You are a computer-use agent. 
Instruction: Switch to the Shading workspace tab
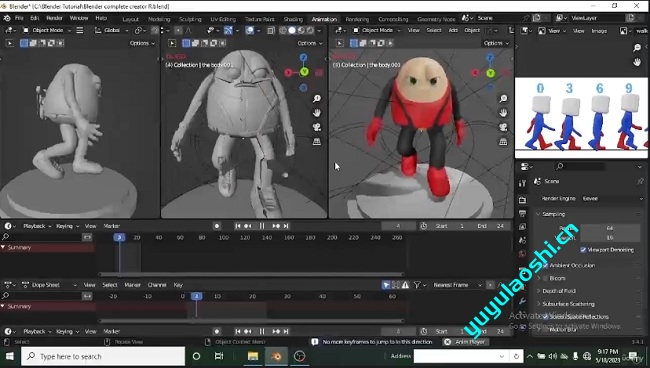click(x=293, y=19)
